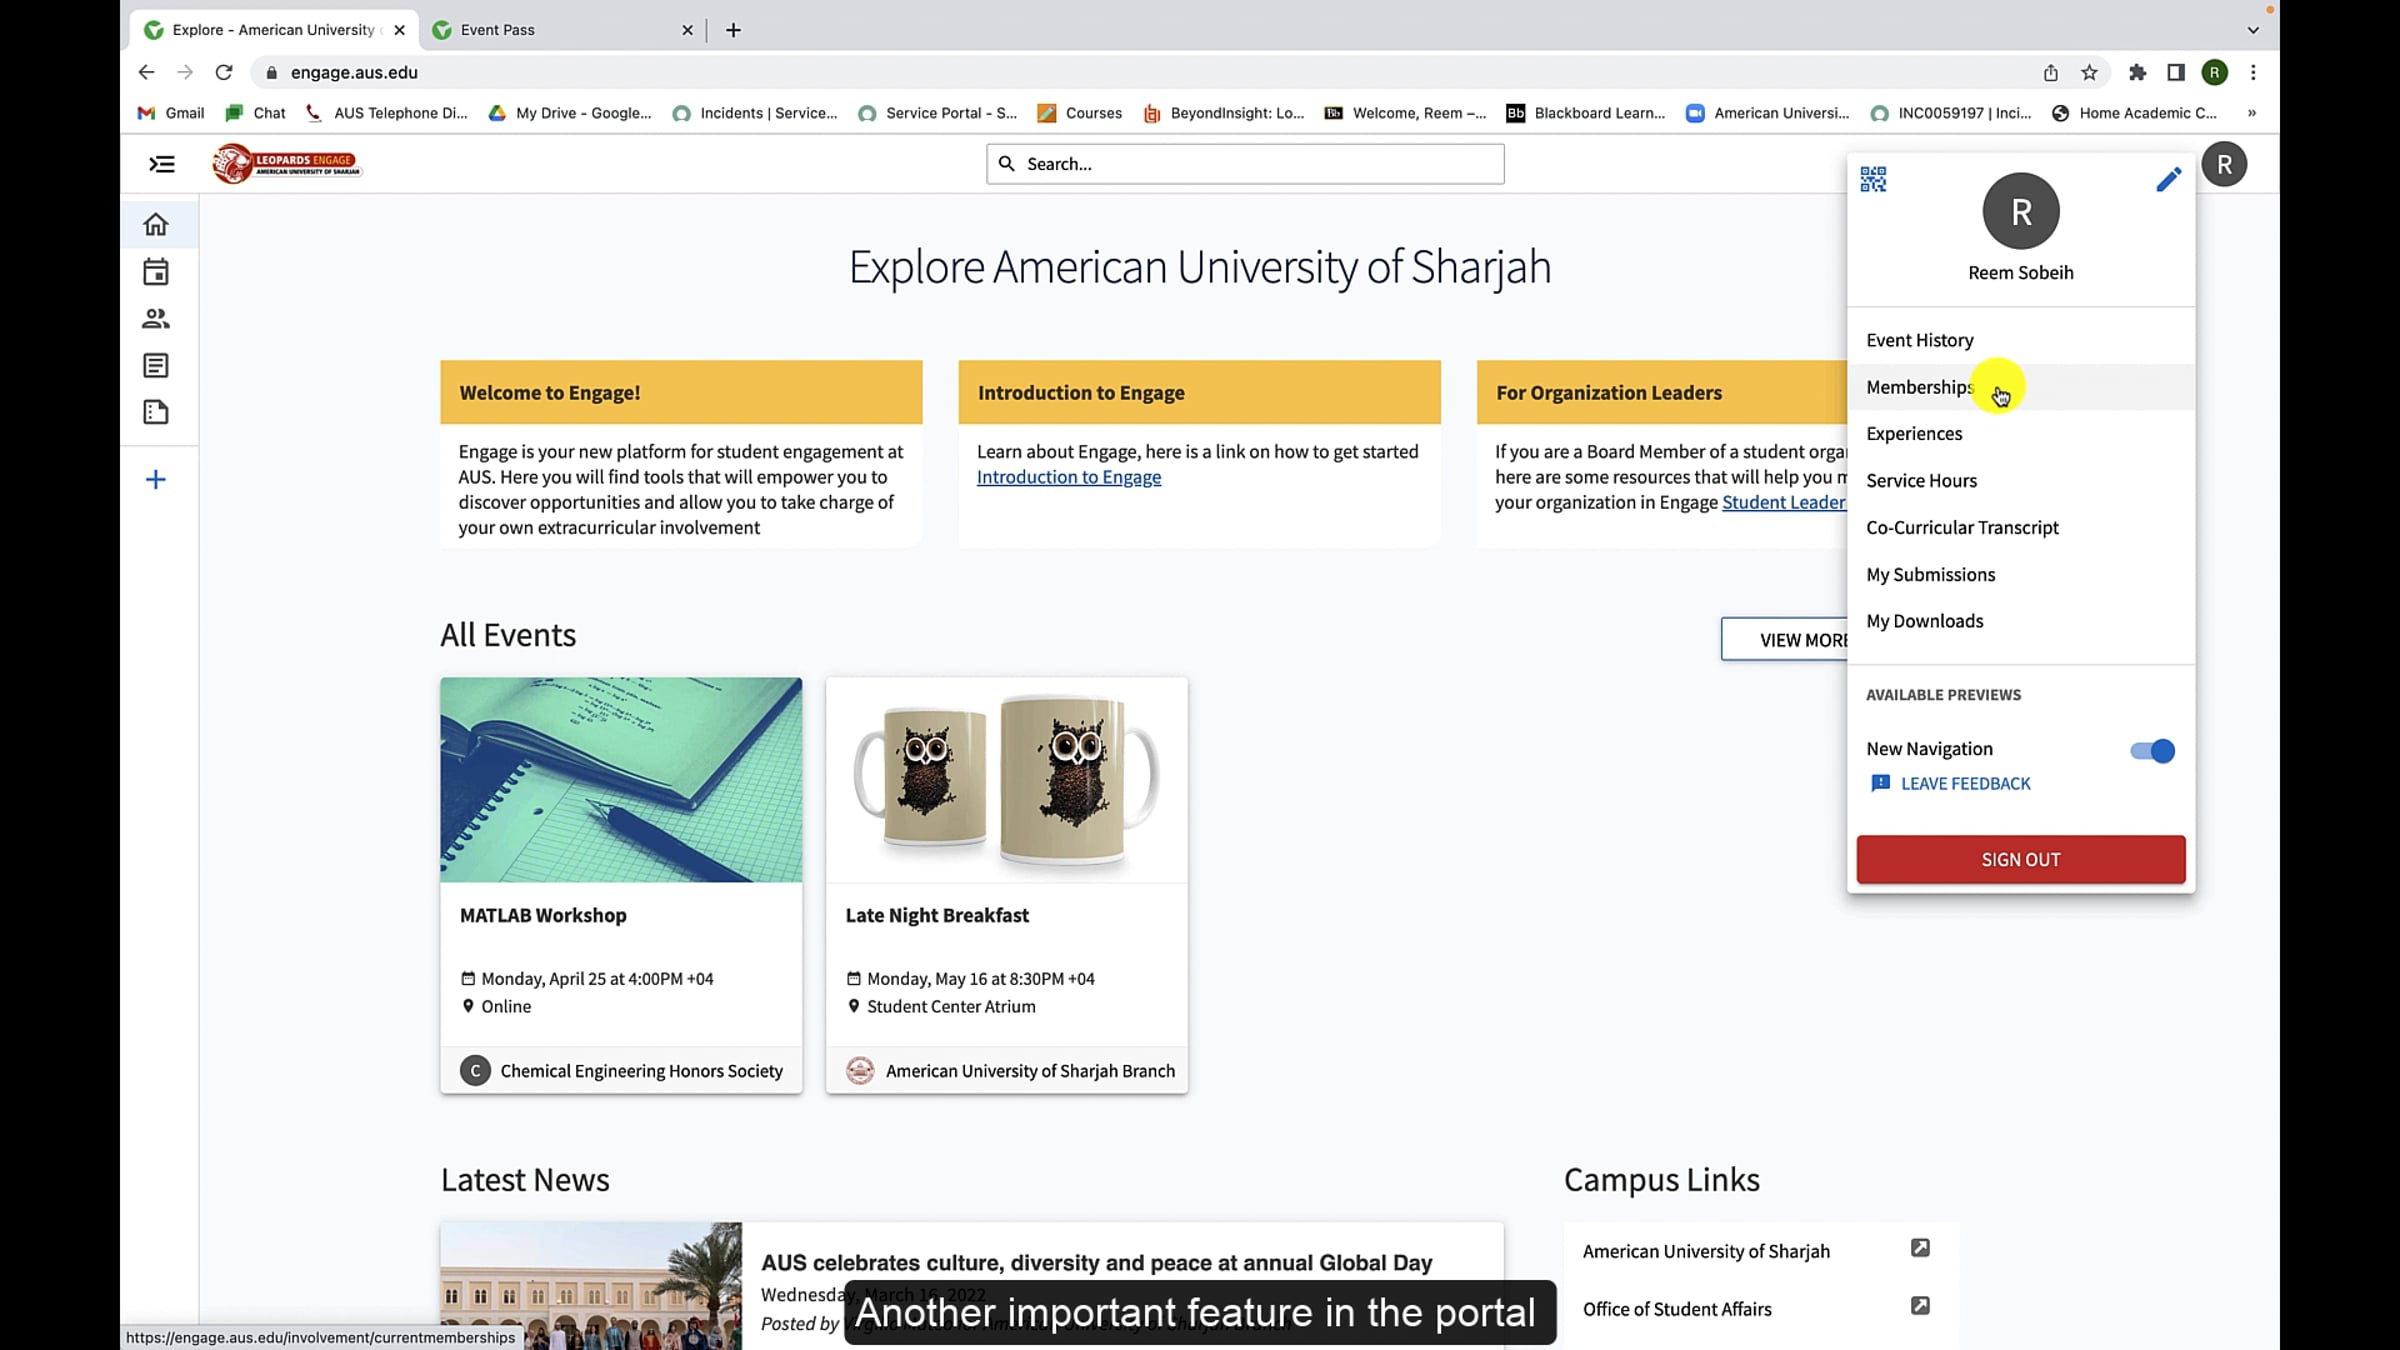Open external link icon for Office of Student Affairs
Viewport: 2400px width, 1350px height.
[x=1920, y=1306]
